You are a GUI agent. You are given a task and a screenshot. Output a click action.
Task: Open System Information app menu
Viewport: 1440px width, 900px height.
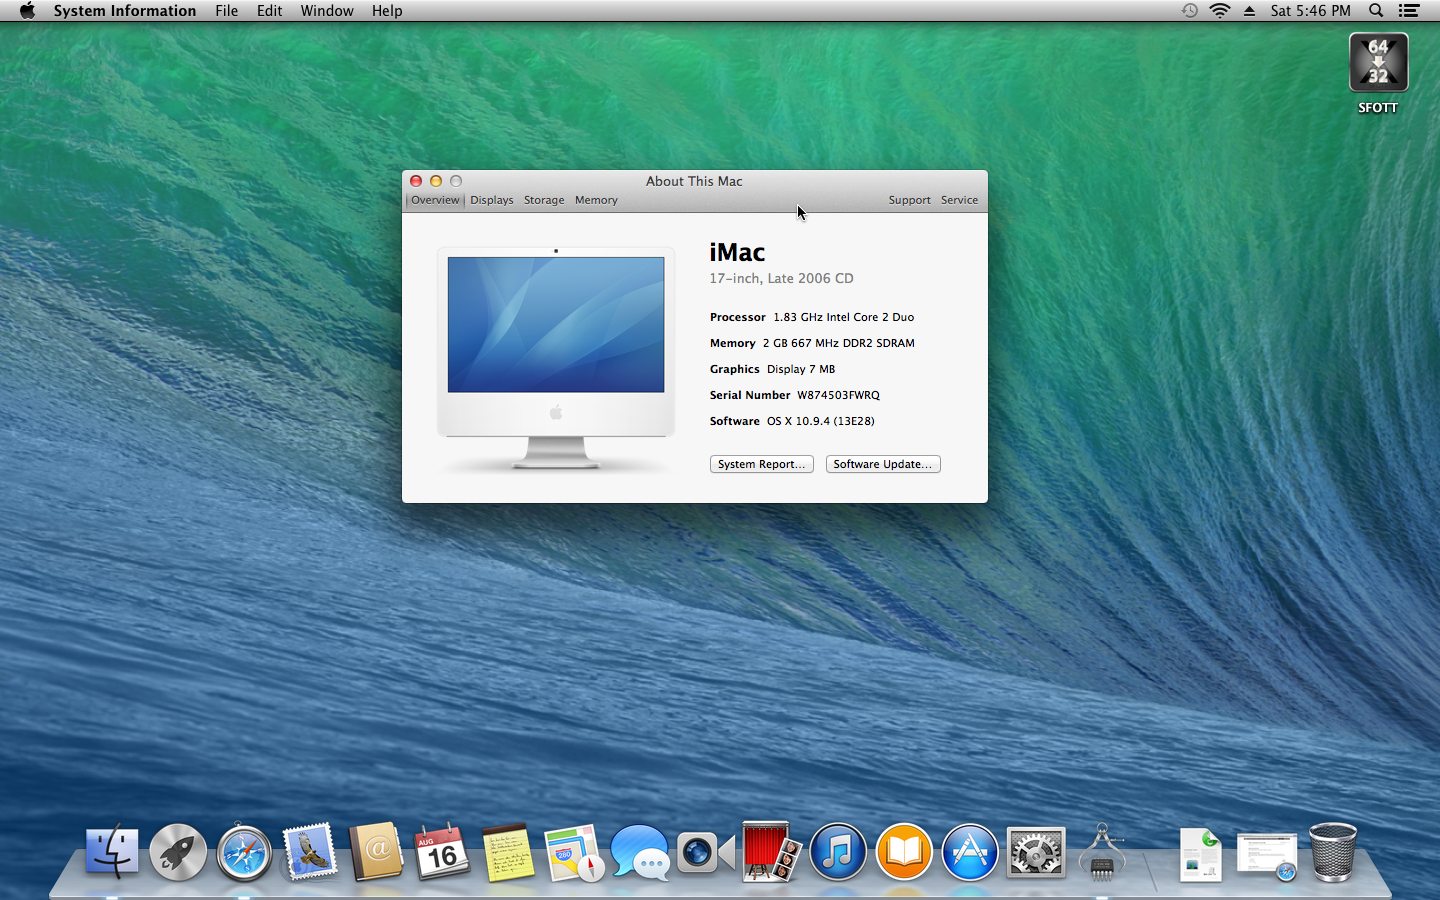(x=125, y=11)
